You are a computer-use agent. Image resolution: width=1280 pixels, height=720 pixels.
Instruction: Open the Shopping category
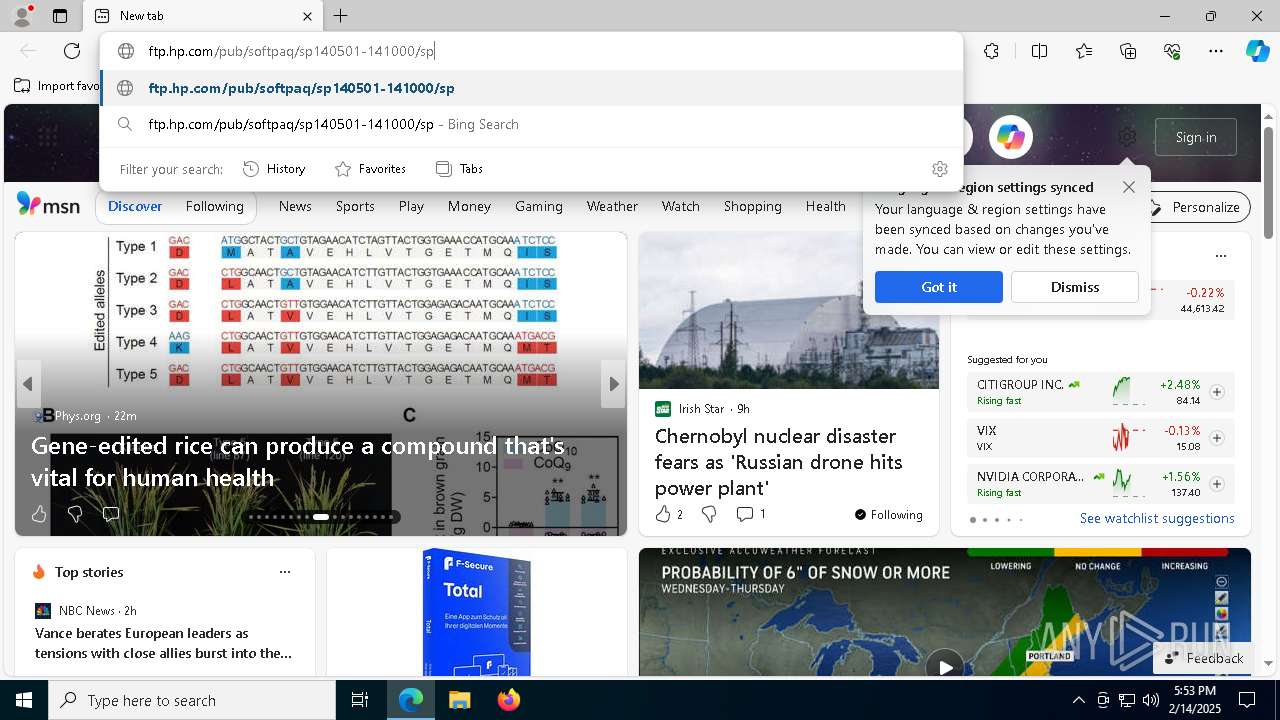click(753, 206)
